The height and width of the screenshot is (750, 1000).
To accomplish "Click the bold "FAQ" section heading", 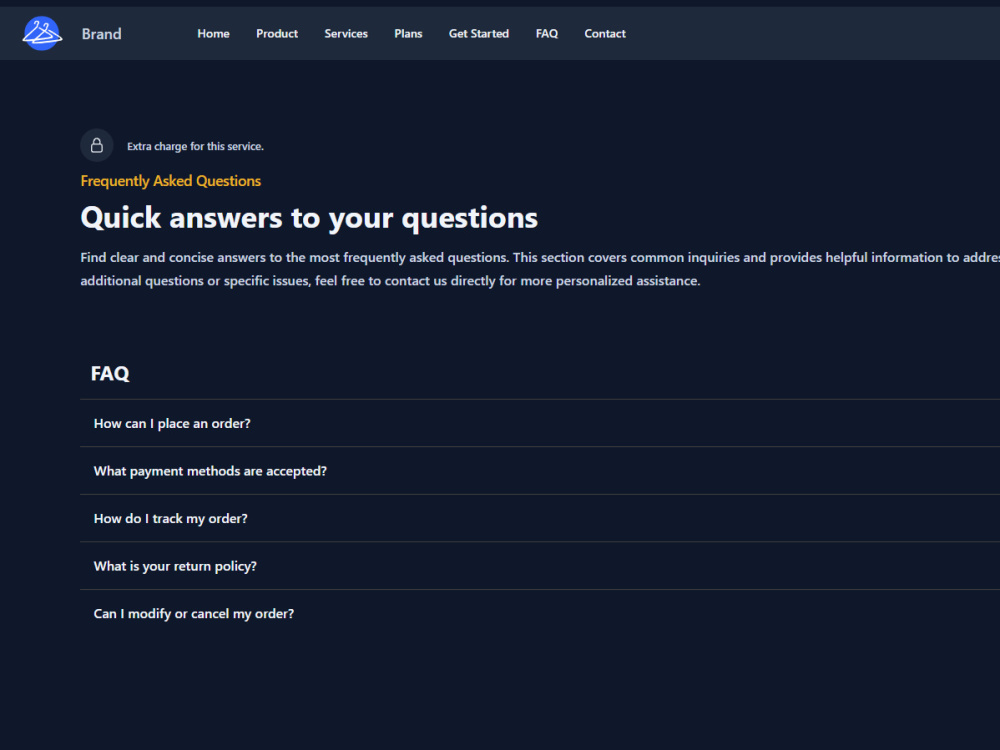I will (x=110, y=374).
